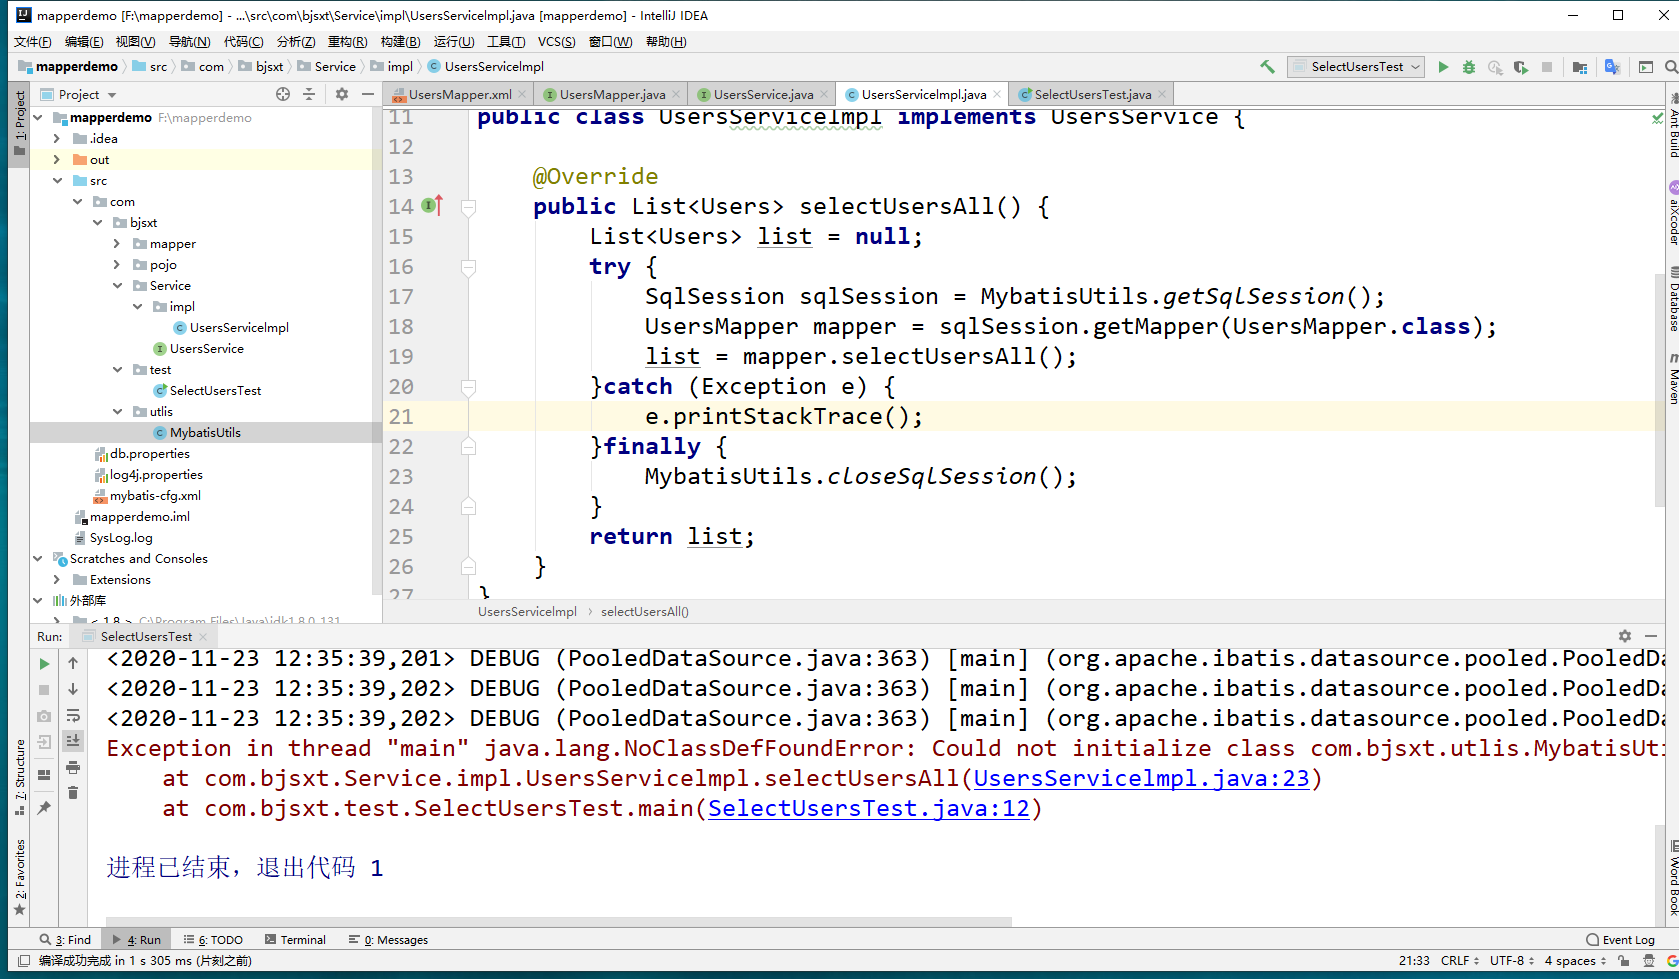Expand the mapper package

pyautogui.click(x=117, y=244)
